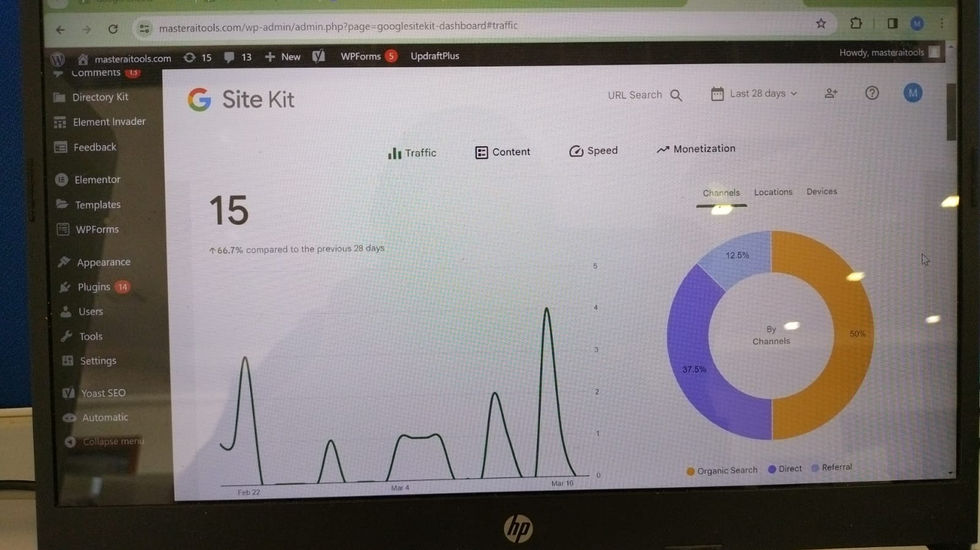Click the Direct legend item

click(x=785, y=469)
